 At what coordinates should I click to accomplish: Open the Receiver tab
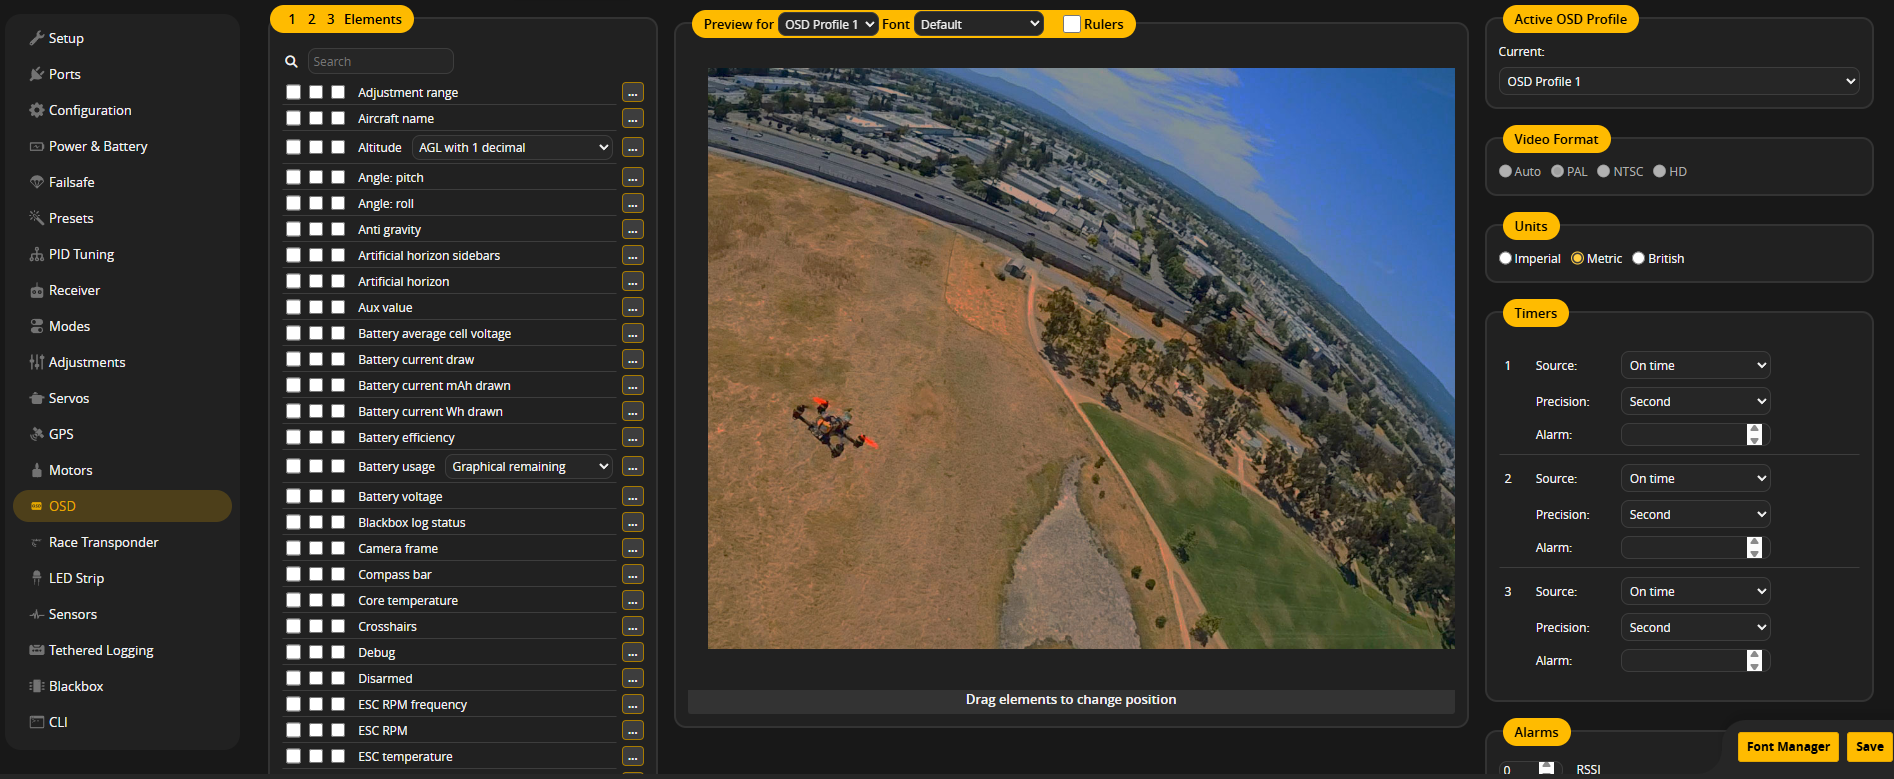[74, 290]
